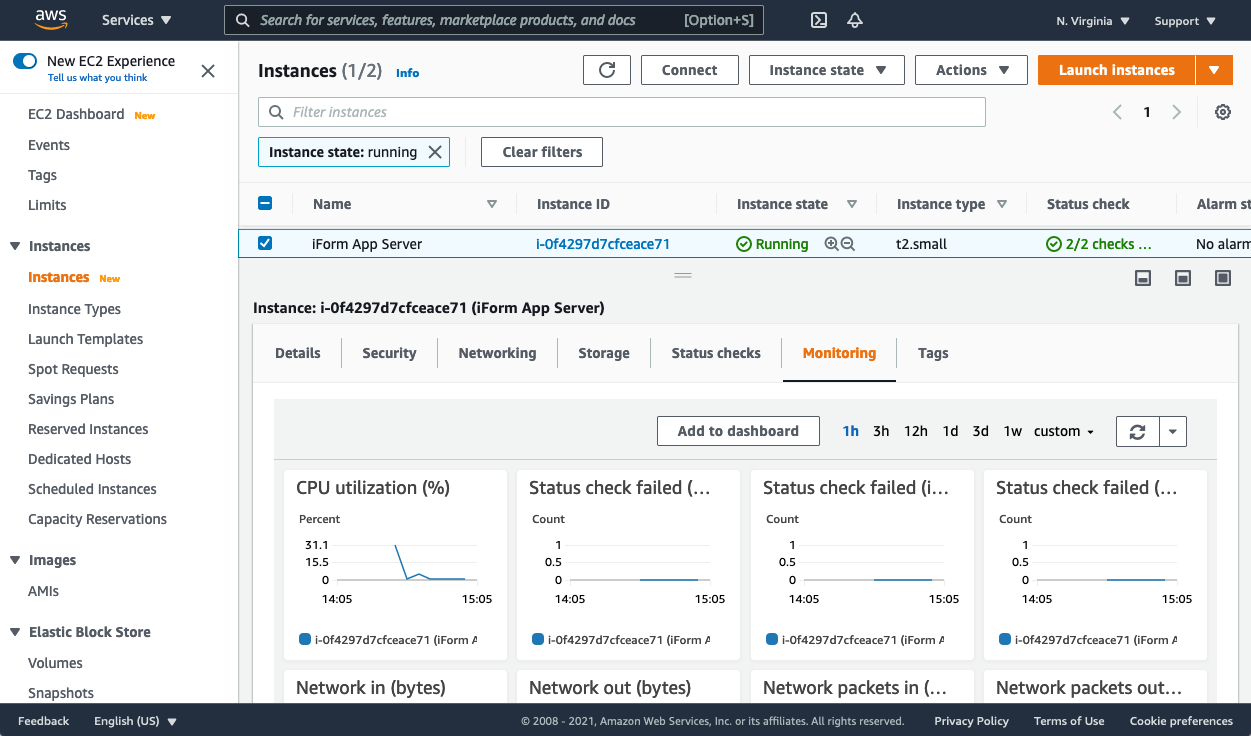Switch to the Tags tab
This screenshot has width=1251, height=736.
pyautogui.click(x=933, y=353)
